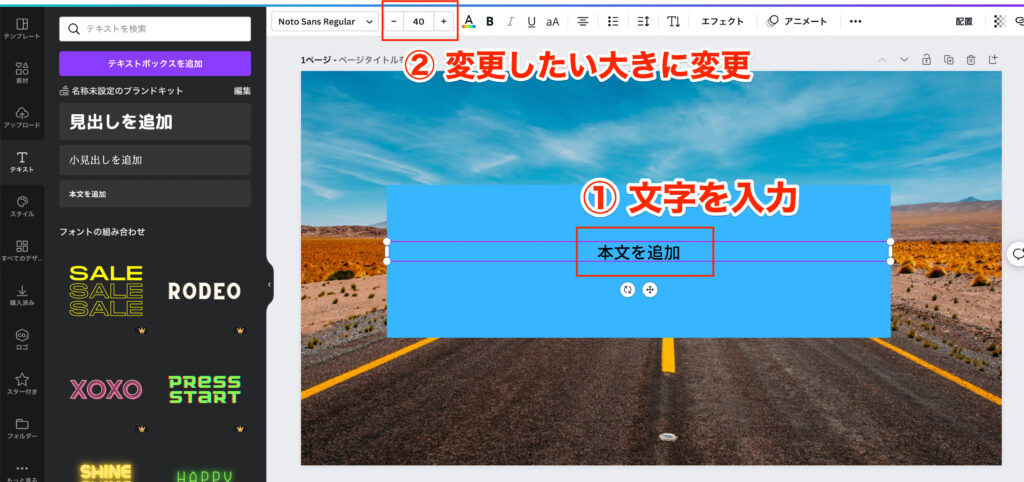Move the page up with the chevron
The width and height of the screenshot is (1024, 482).
coord(882,59)
